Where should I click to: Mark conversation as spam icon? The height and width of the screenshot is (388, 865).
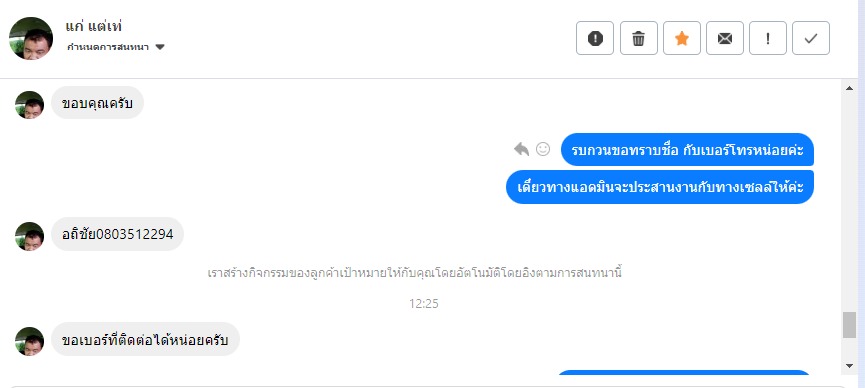pos(595,38)
